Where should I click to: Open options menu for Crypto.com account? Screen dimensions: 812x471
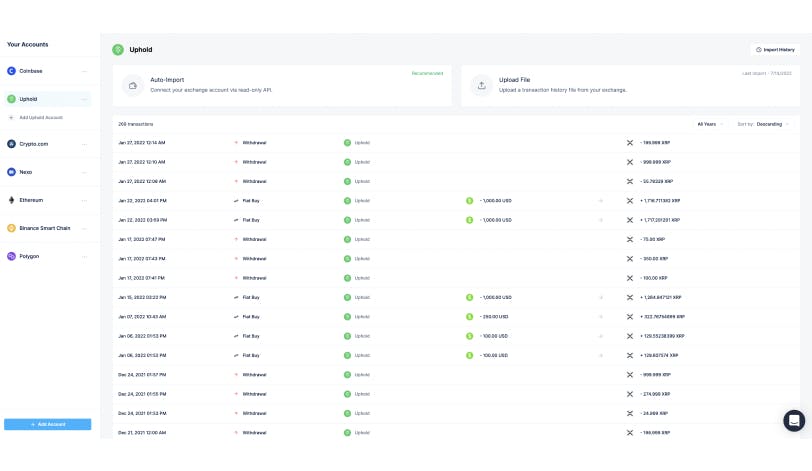coord(84,144)
